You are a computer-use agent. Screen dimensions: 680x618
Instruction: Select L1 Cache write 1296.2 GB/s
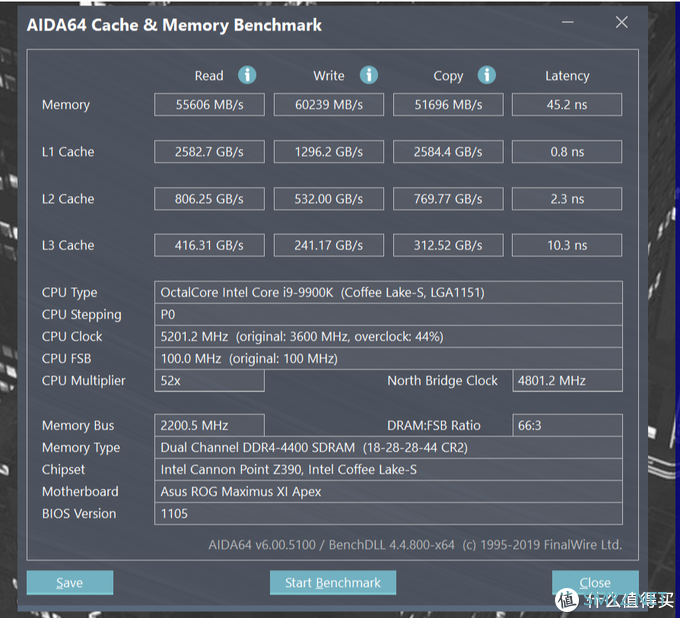(329, 152)
